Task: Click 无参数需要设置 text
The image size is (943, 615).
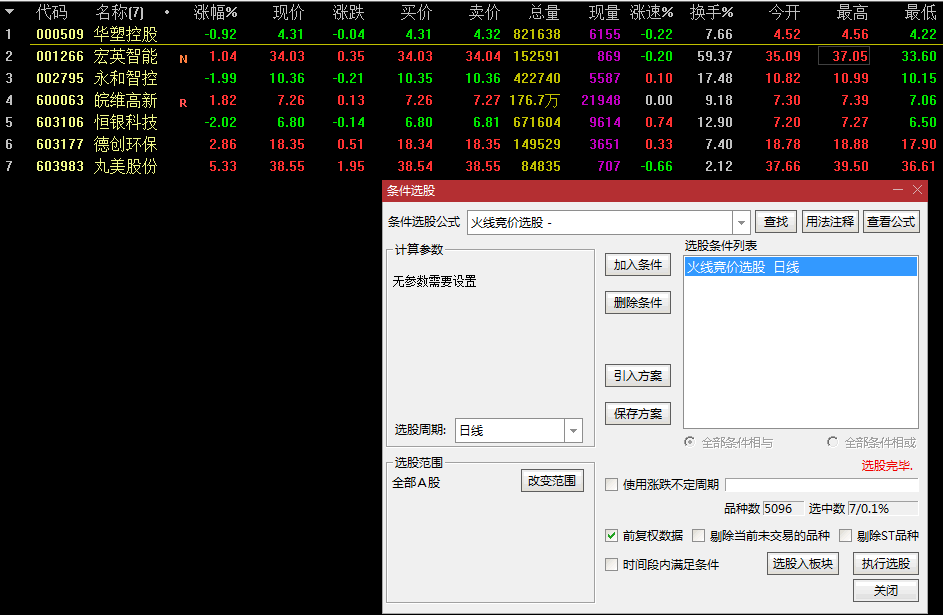Action: point(434,281)
